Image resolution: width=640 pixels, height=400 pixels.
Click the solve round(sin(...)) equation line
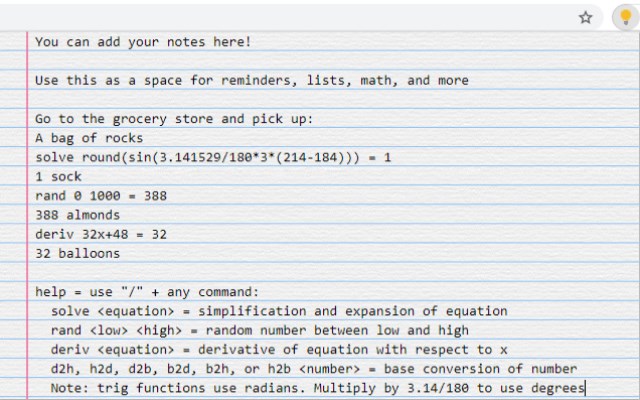213,157
